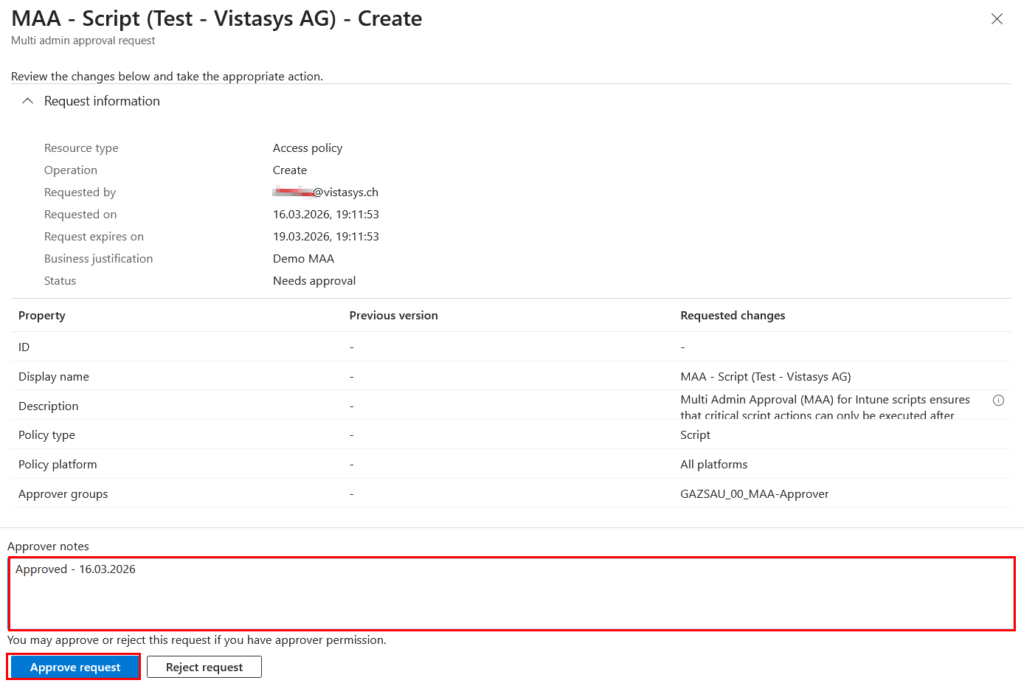Close the MAA Script Create panel

(x=996, y=18)
